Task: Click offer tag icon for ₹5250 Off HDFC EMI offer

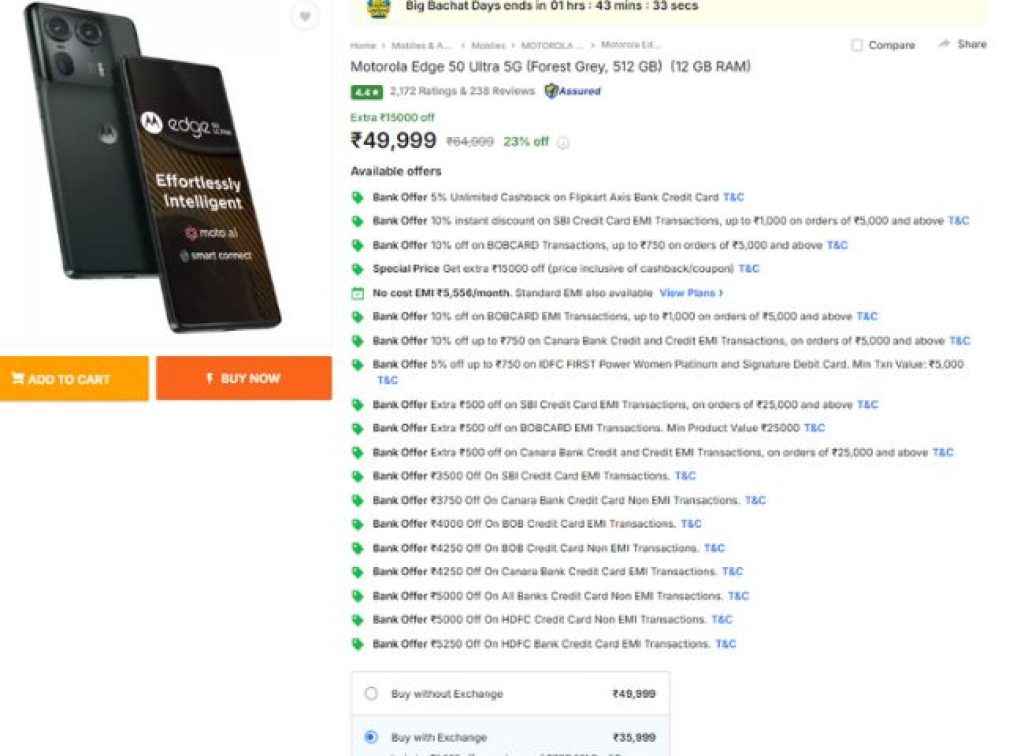Action: 358,644
